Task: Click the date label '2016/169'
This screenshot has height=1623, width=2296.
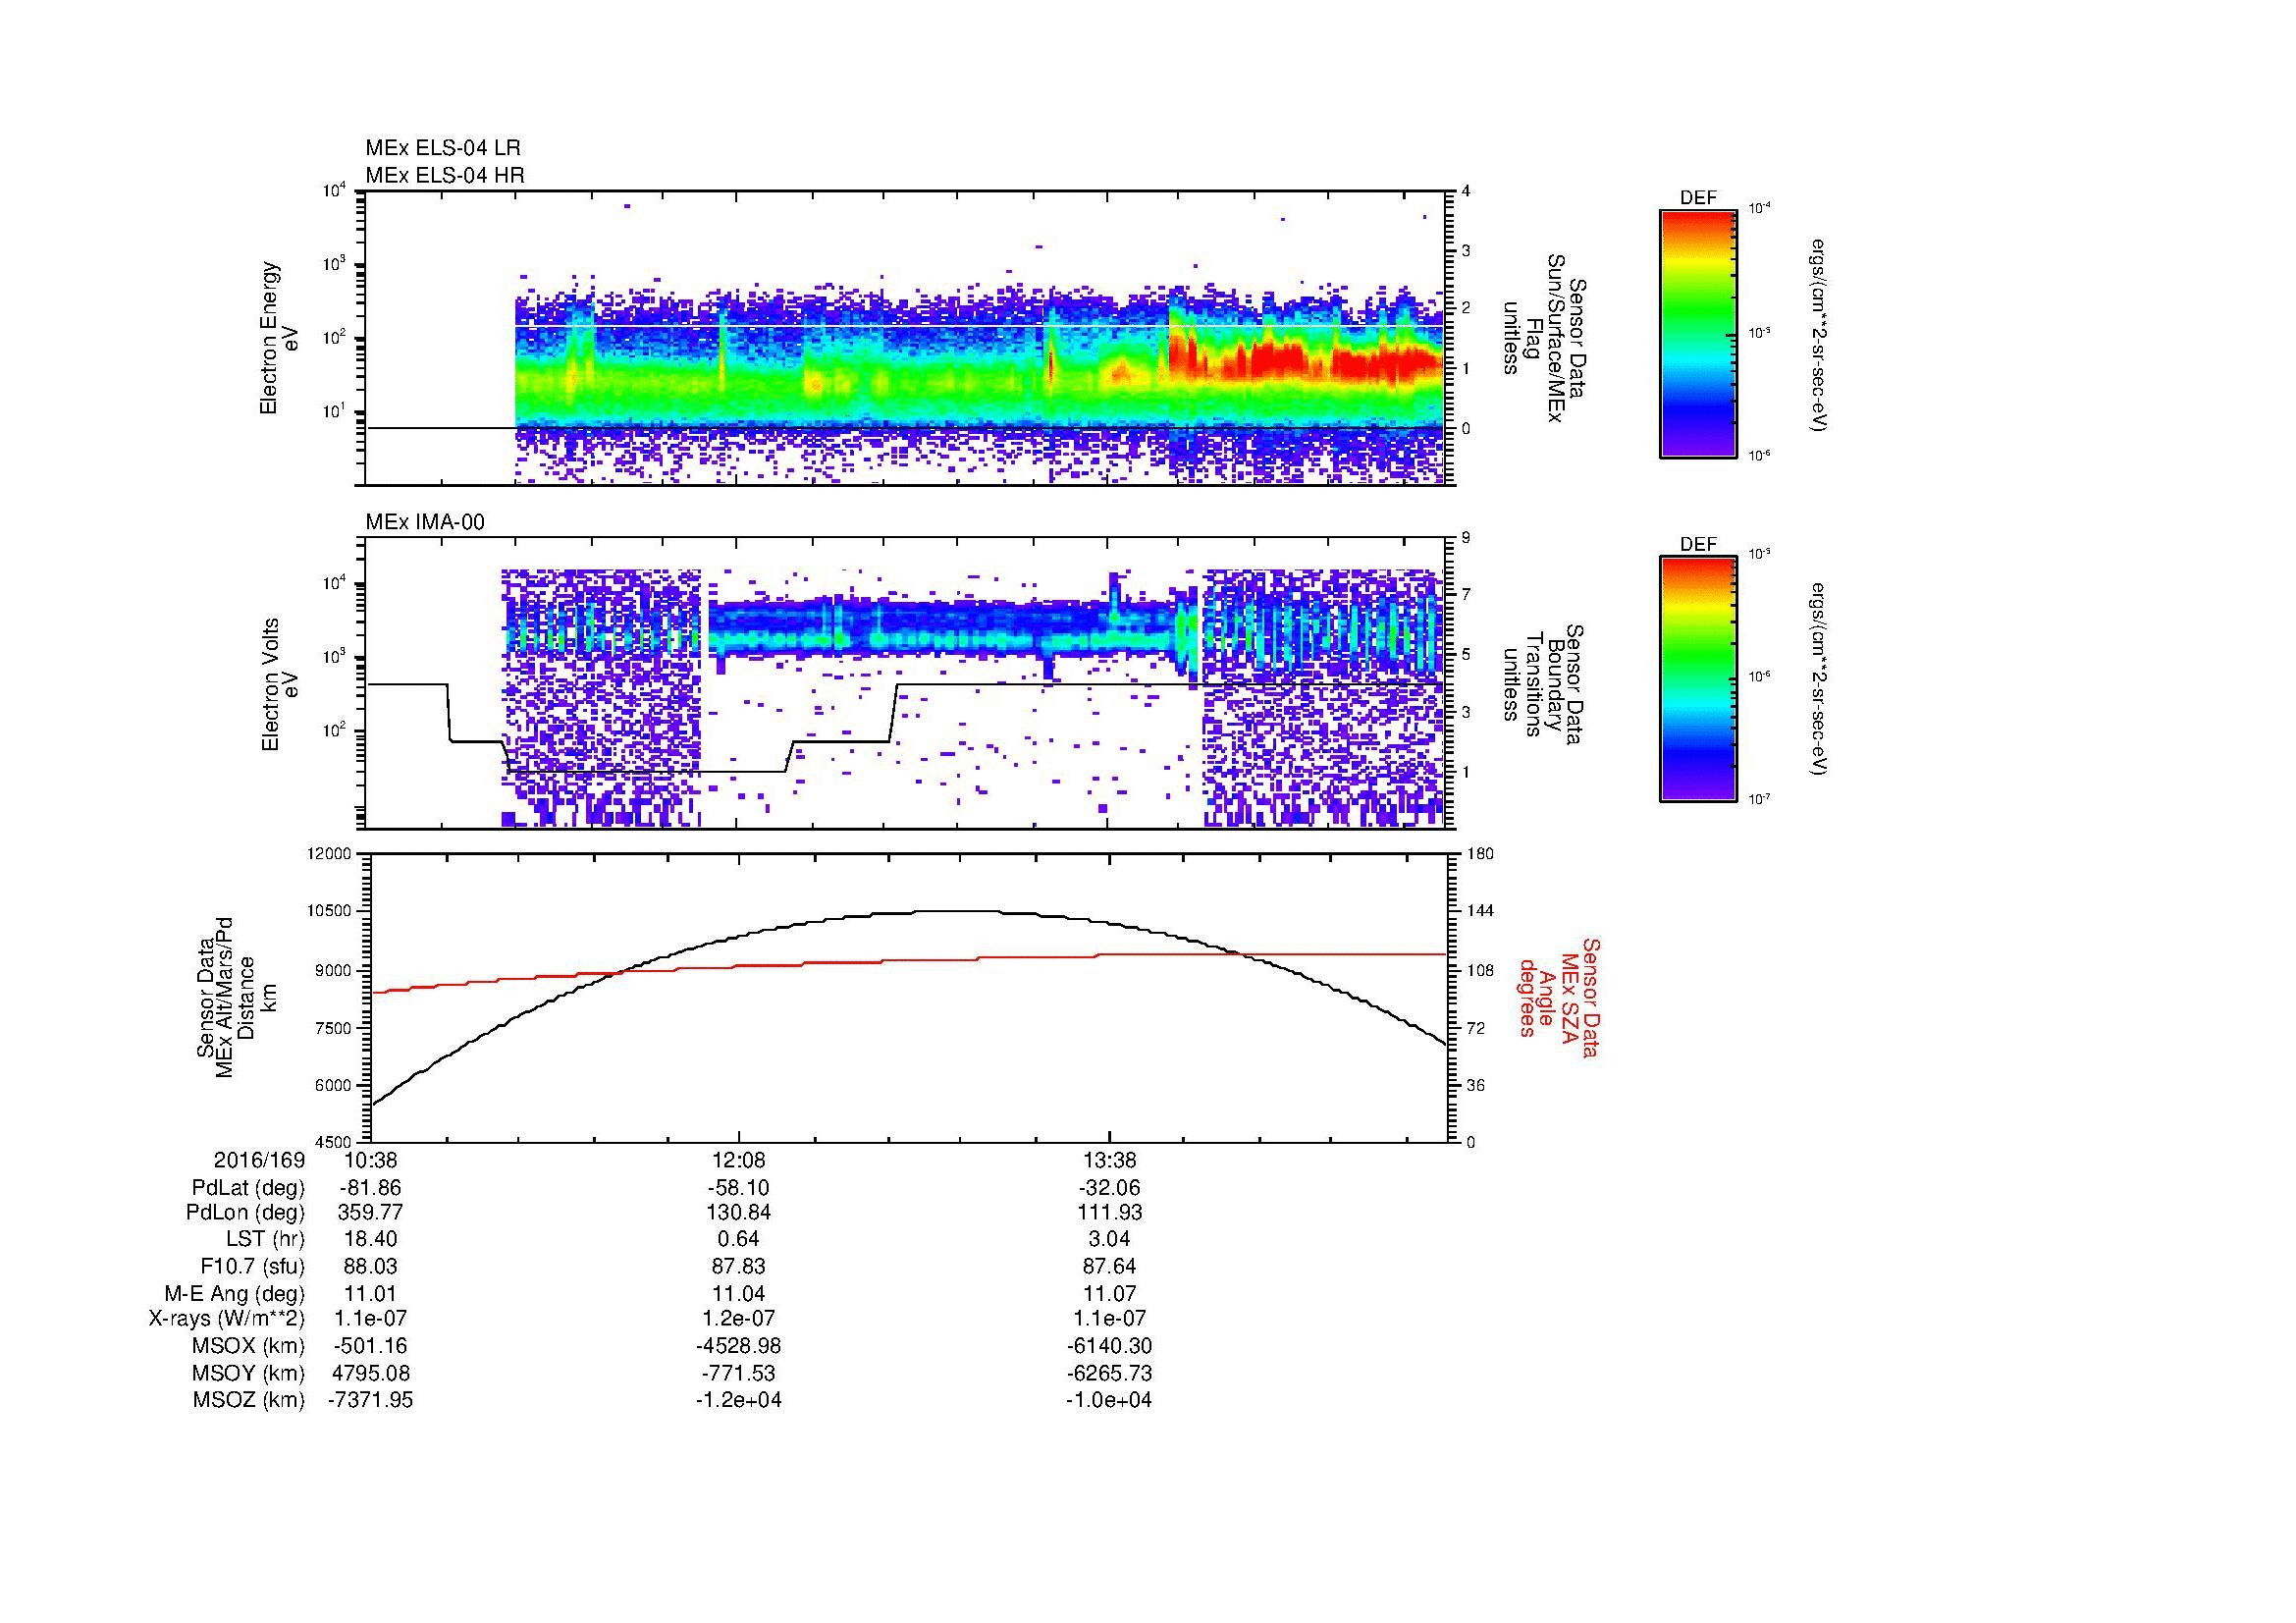Action: point(259,1161)
